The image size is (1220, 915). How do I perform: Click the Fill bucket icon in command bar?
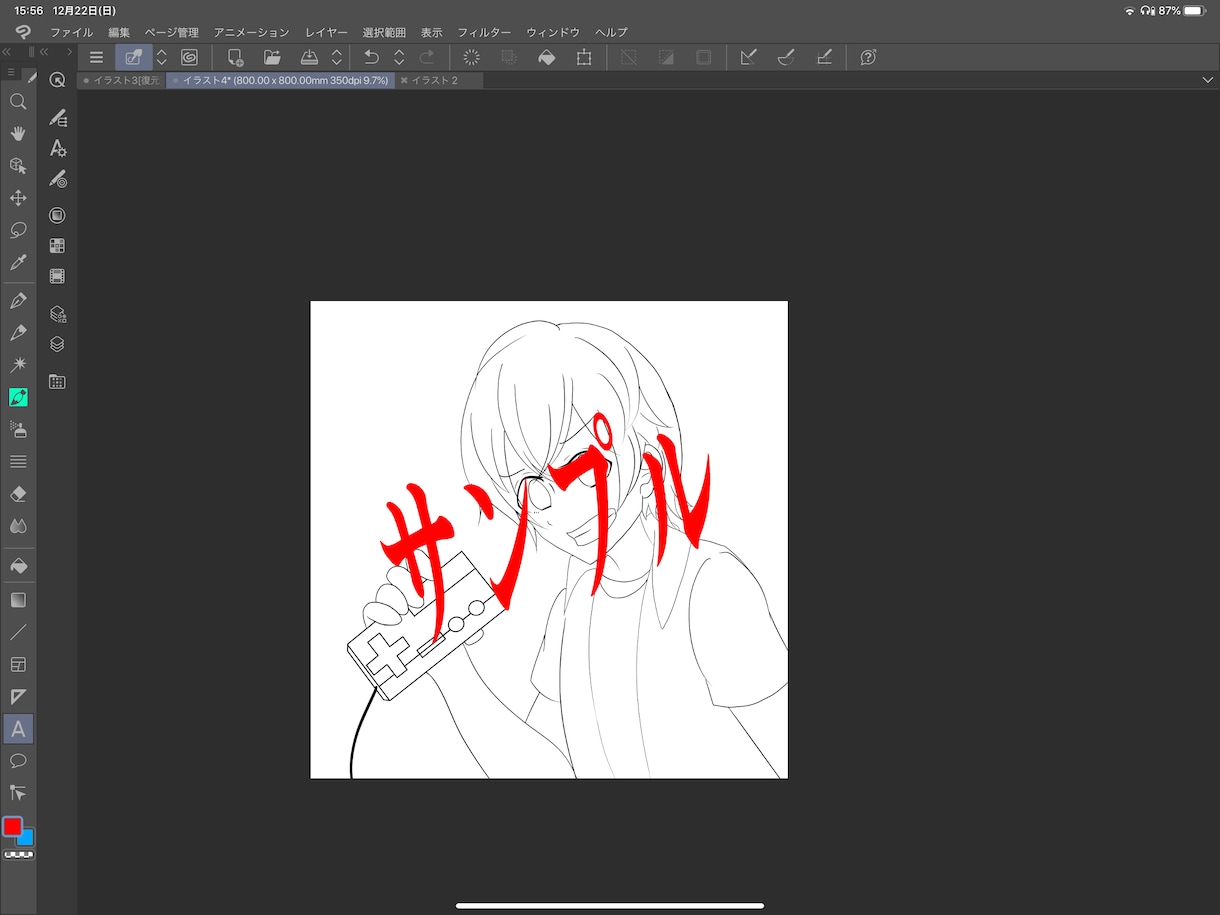click(546, 57)
